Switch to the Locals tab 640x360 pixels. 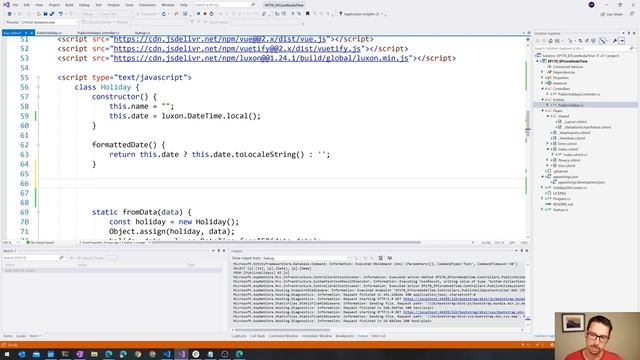21,336
